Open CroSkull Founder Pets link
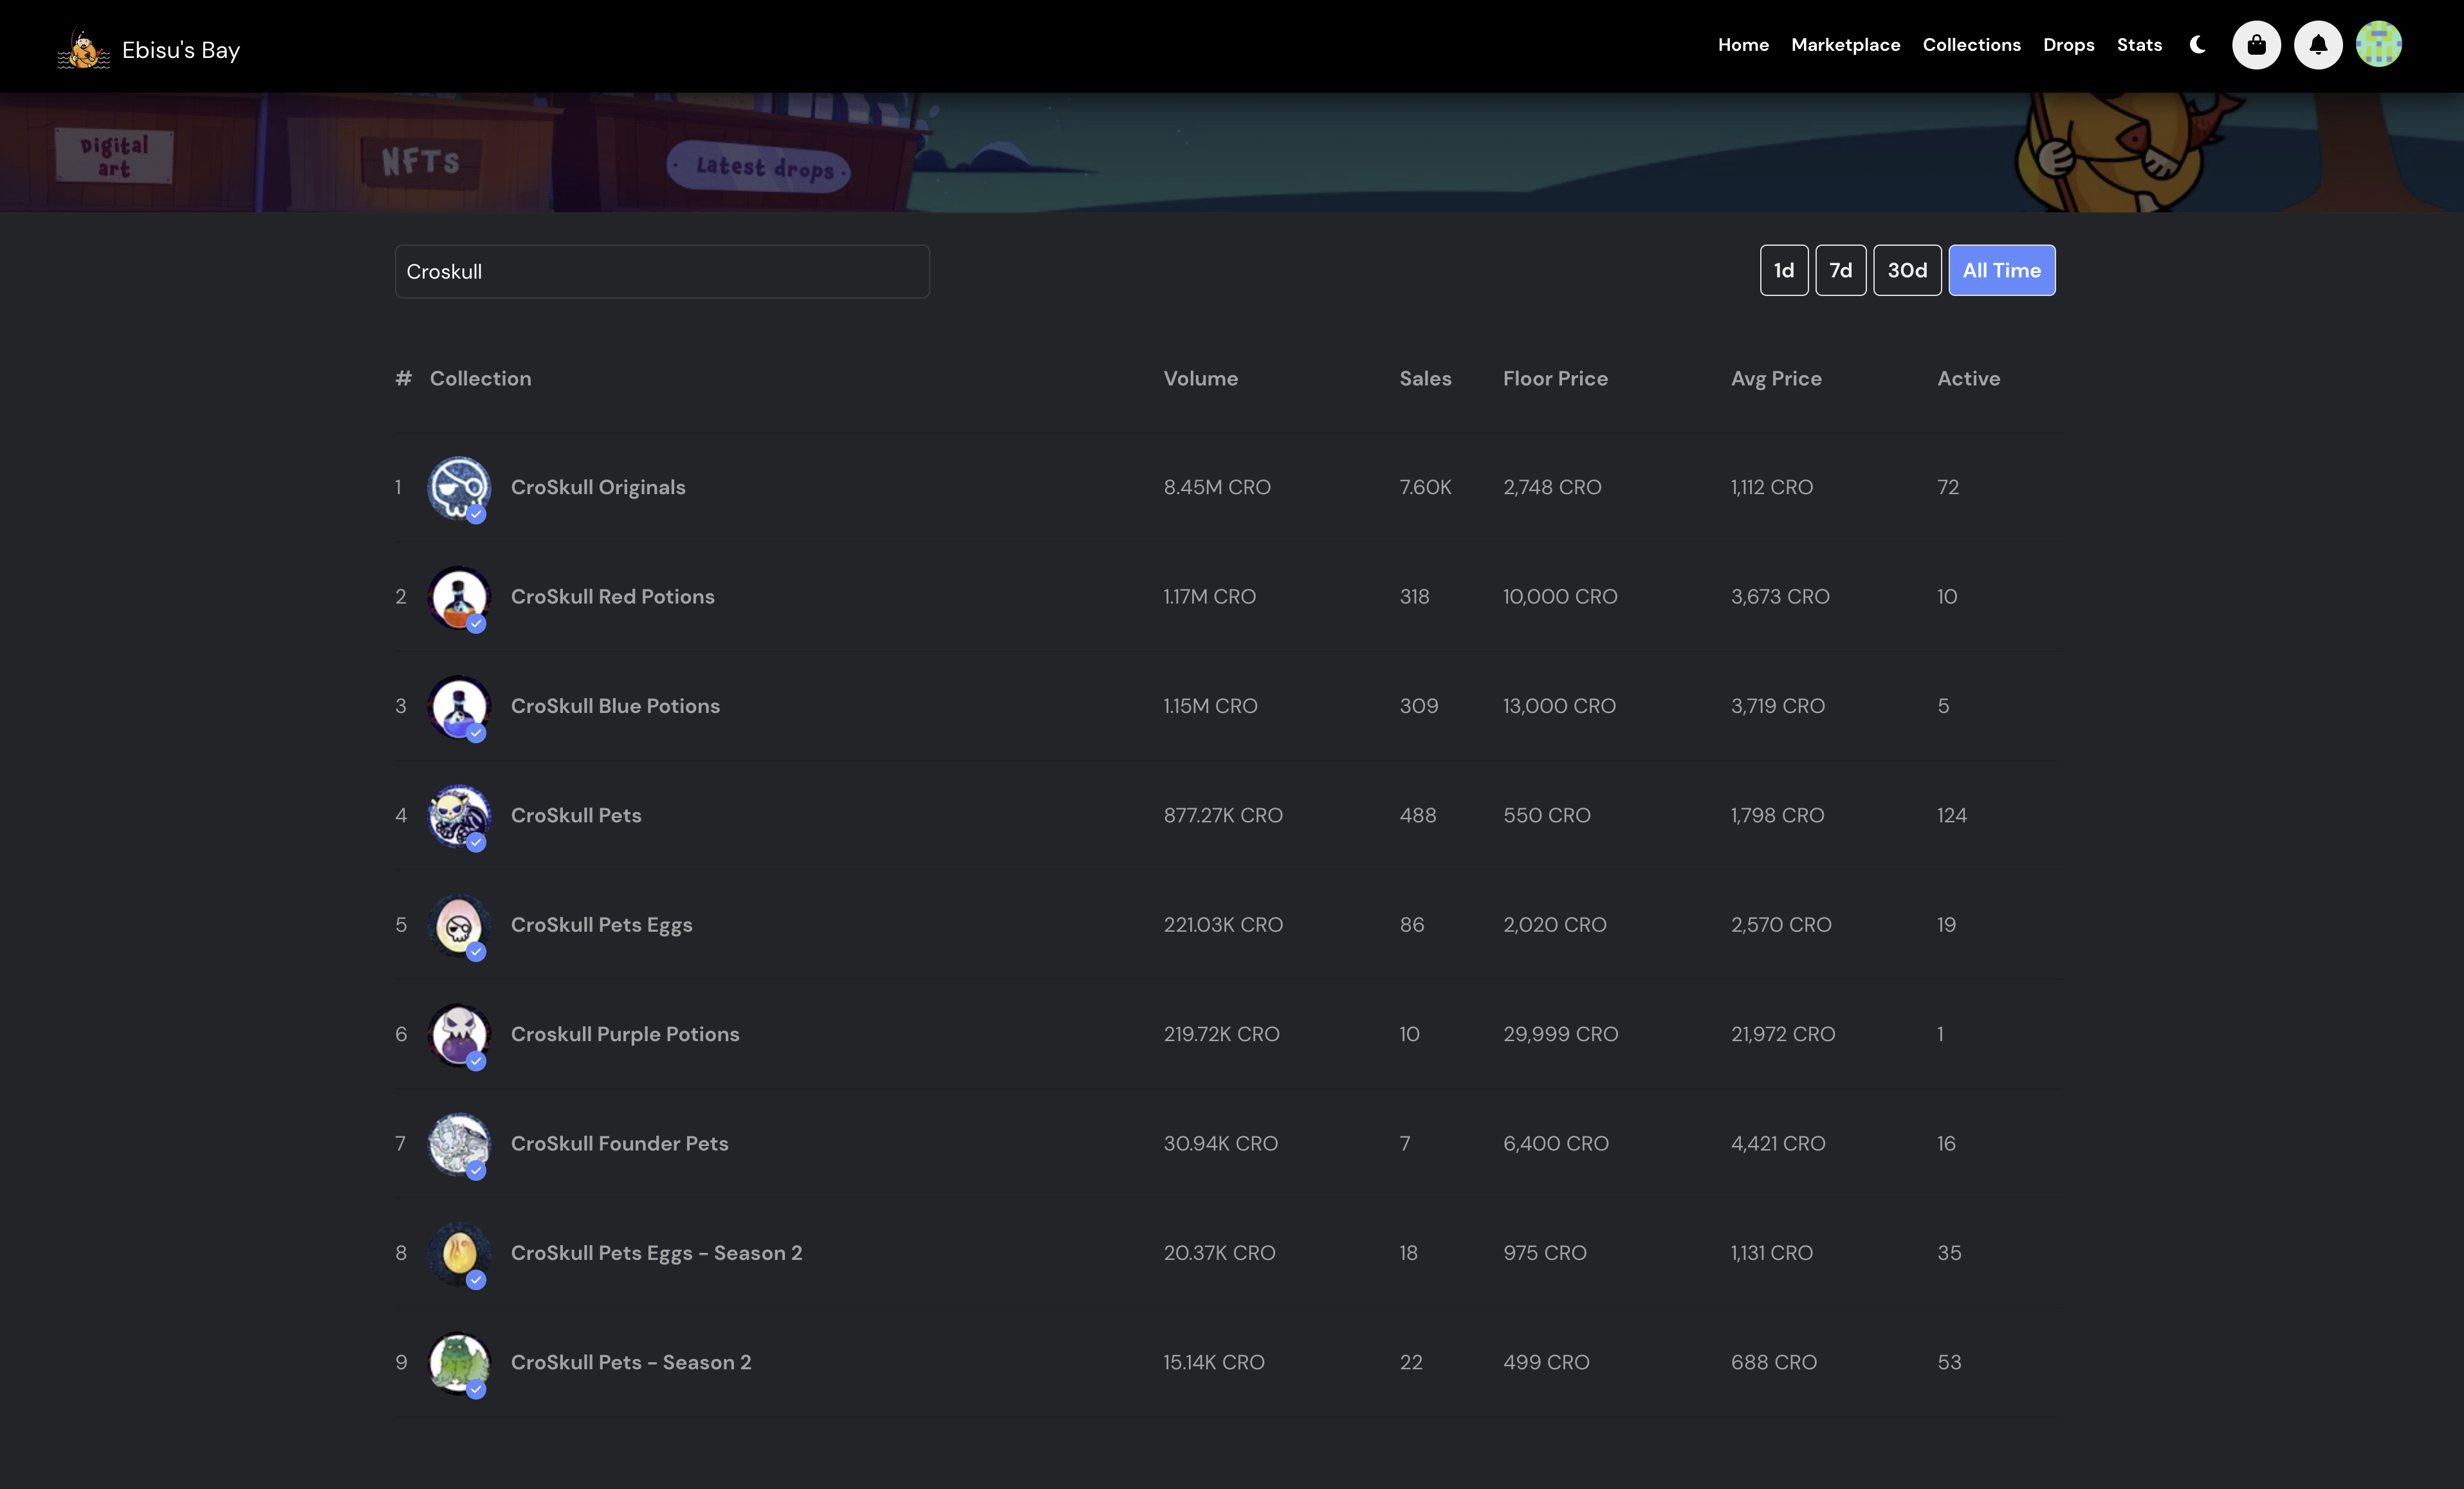 point(620,1144)
